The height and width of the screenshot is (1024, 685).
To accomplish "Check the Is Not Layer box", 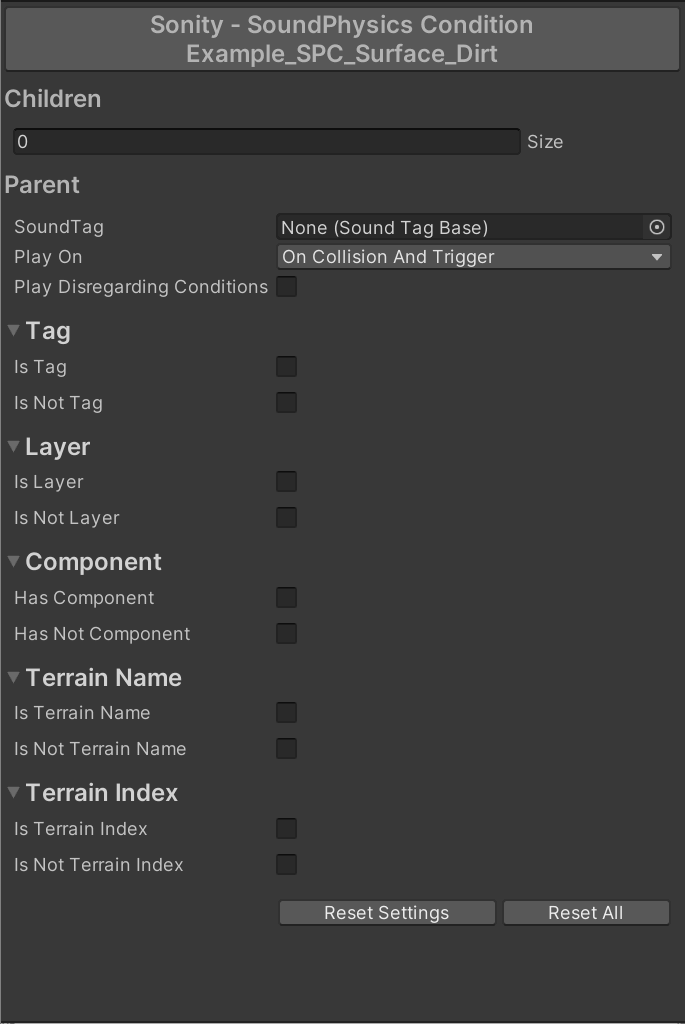I will tap(287, 518).
